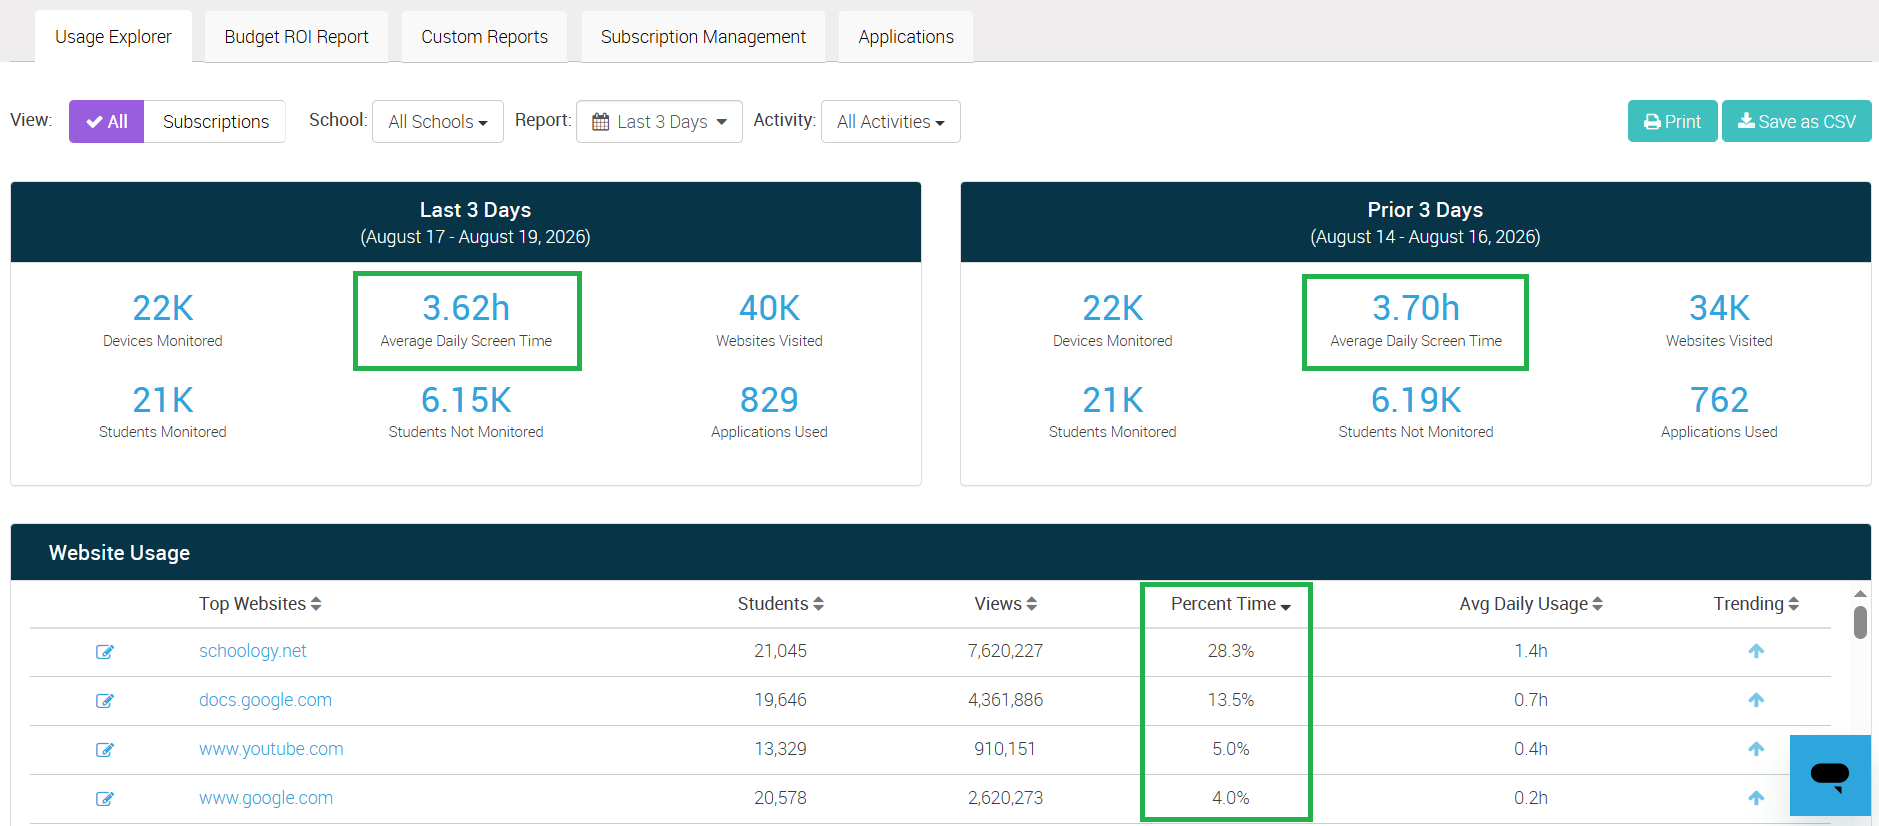Click the Print button
The image size is (1879, 826).
coord(1672,121)
